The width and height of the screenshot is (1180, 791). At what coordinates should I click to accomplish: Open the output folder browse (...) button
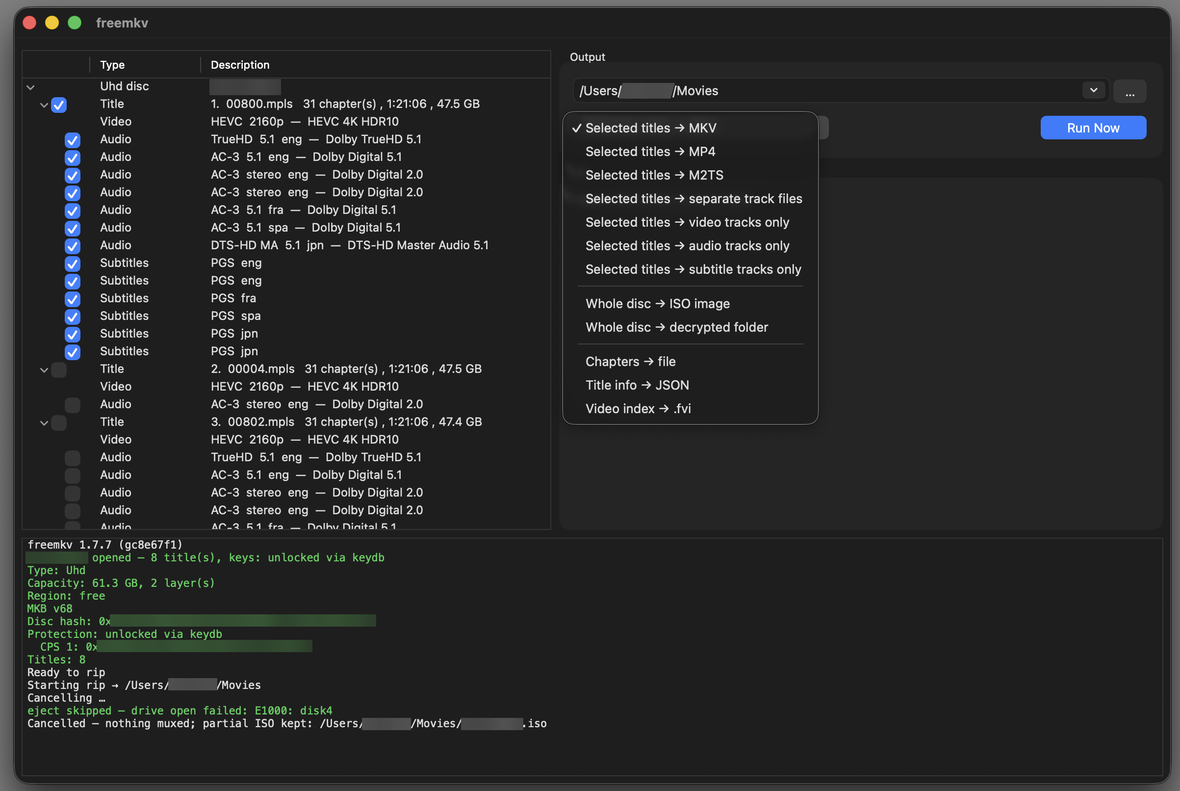(1130, 91)
